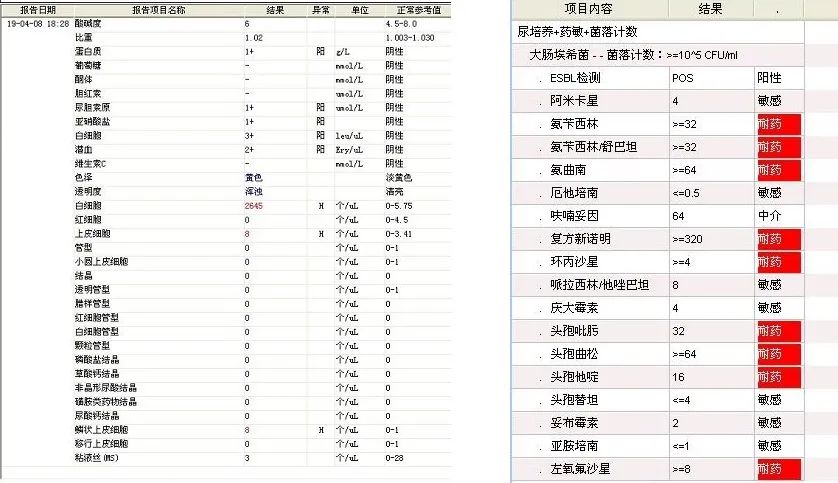This screenshot has width=838, height=483.
Task: Click the 异常 column header
Action: pyautogui.click(x=321, y=10)
